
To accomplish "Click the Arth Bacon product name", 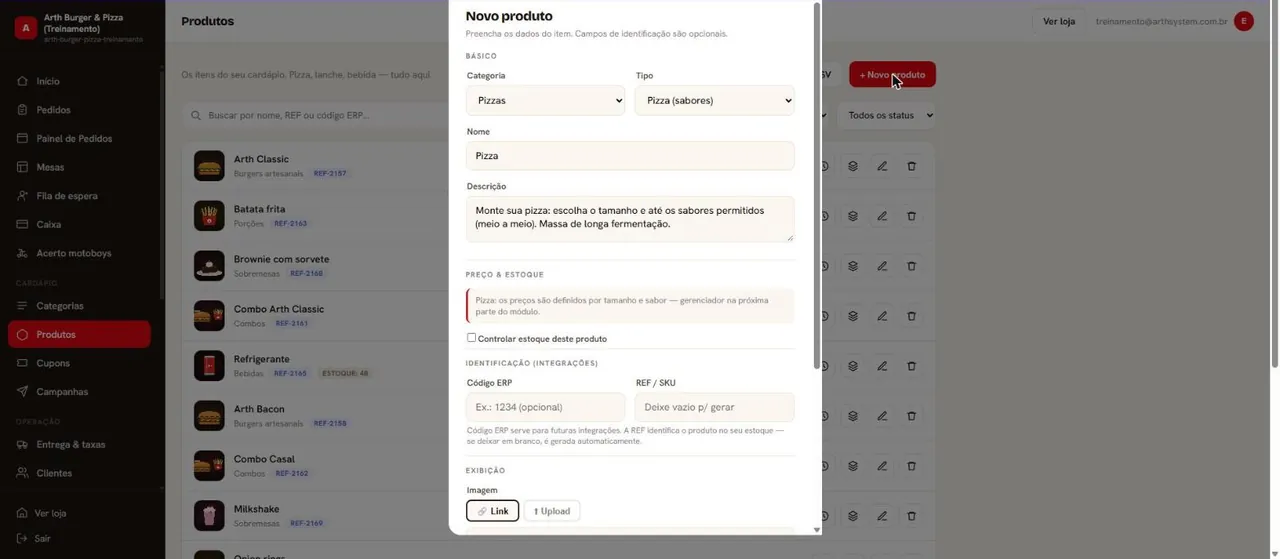I will coord(259,409).
